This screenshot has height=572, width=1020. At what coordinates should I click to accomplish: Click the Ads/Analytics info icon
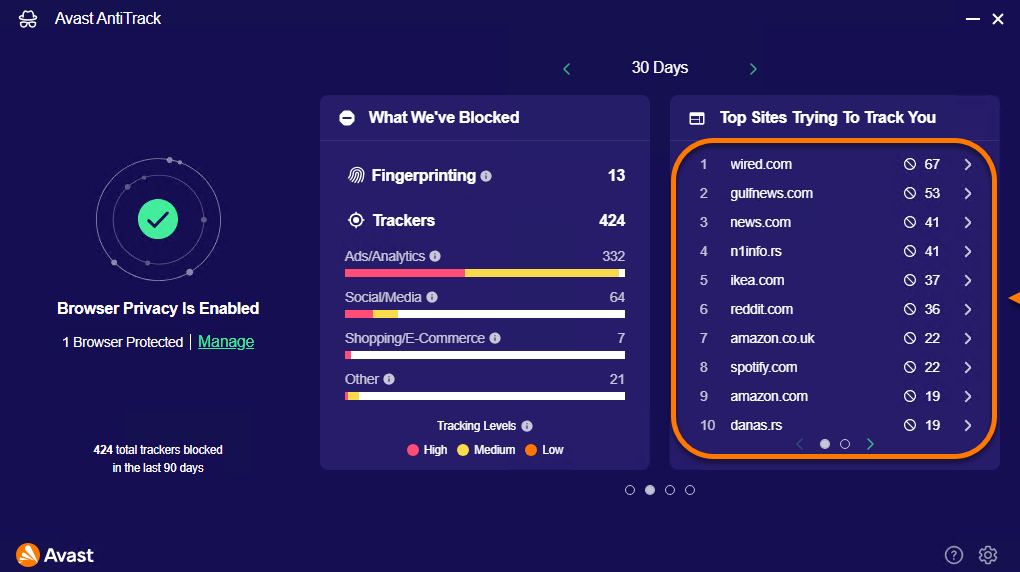coord(435,256)
